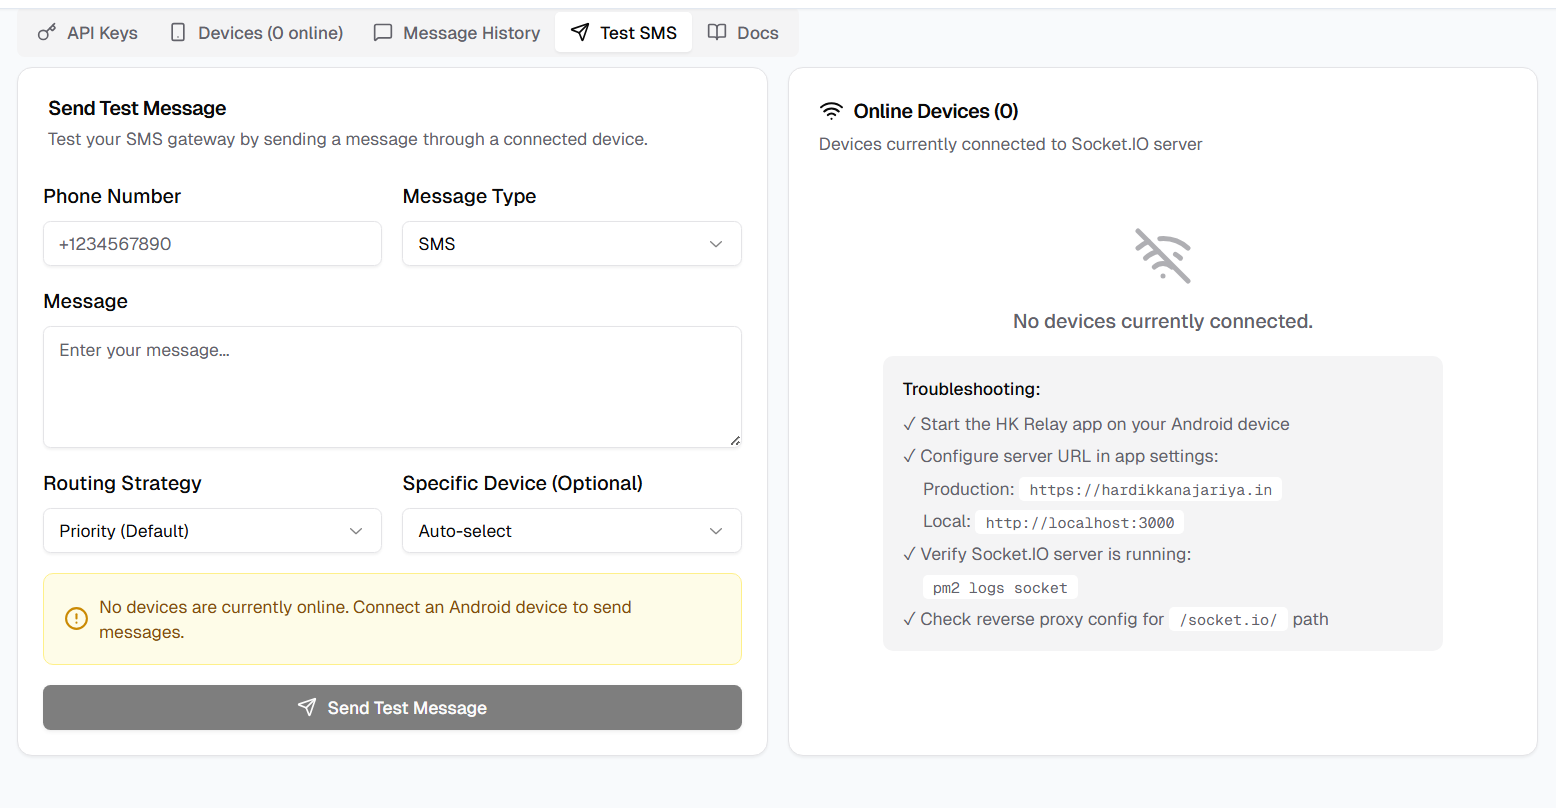This screenshot has width=1556, height=808.
Task: Click the paper plane icon in Test SMS tab
Action: click(580, 33)
